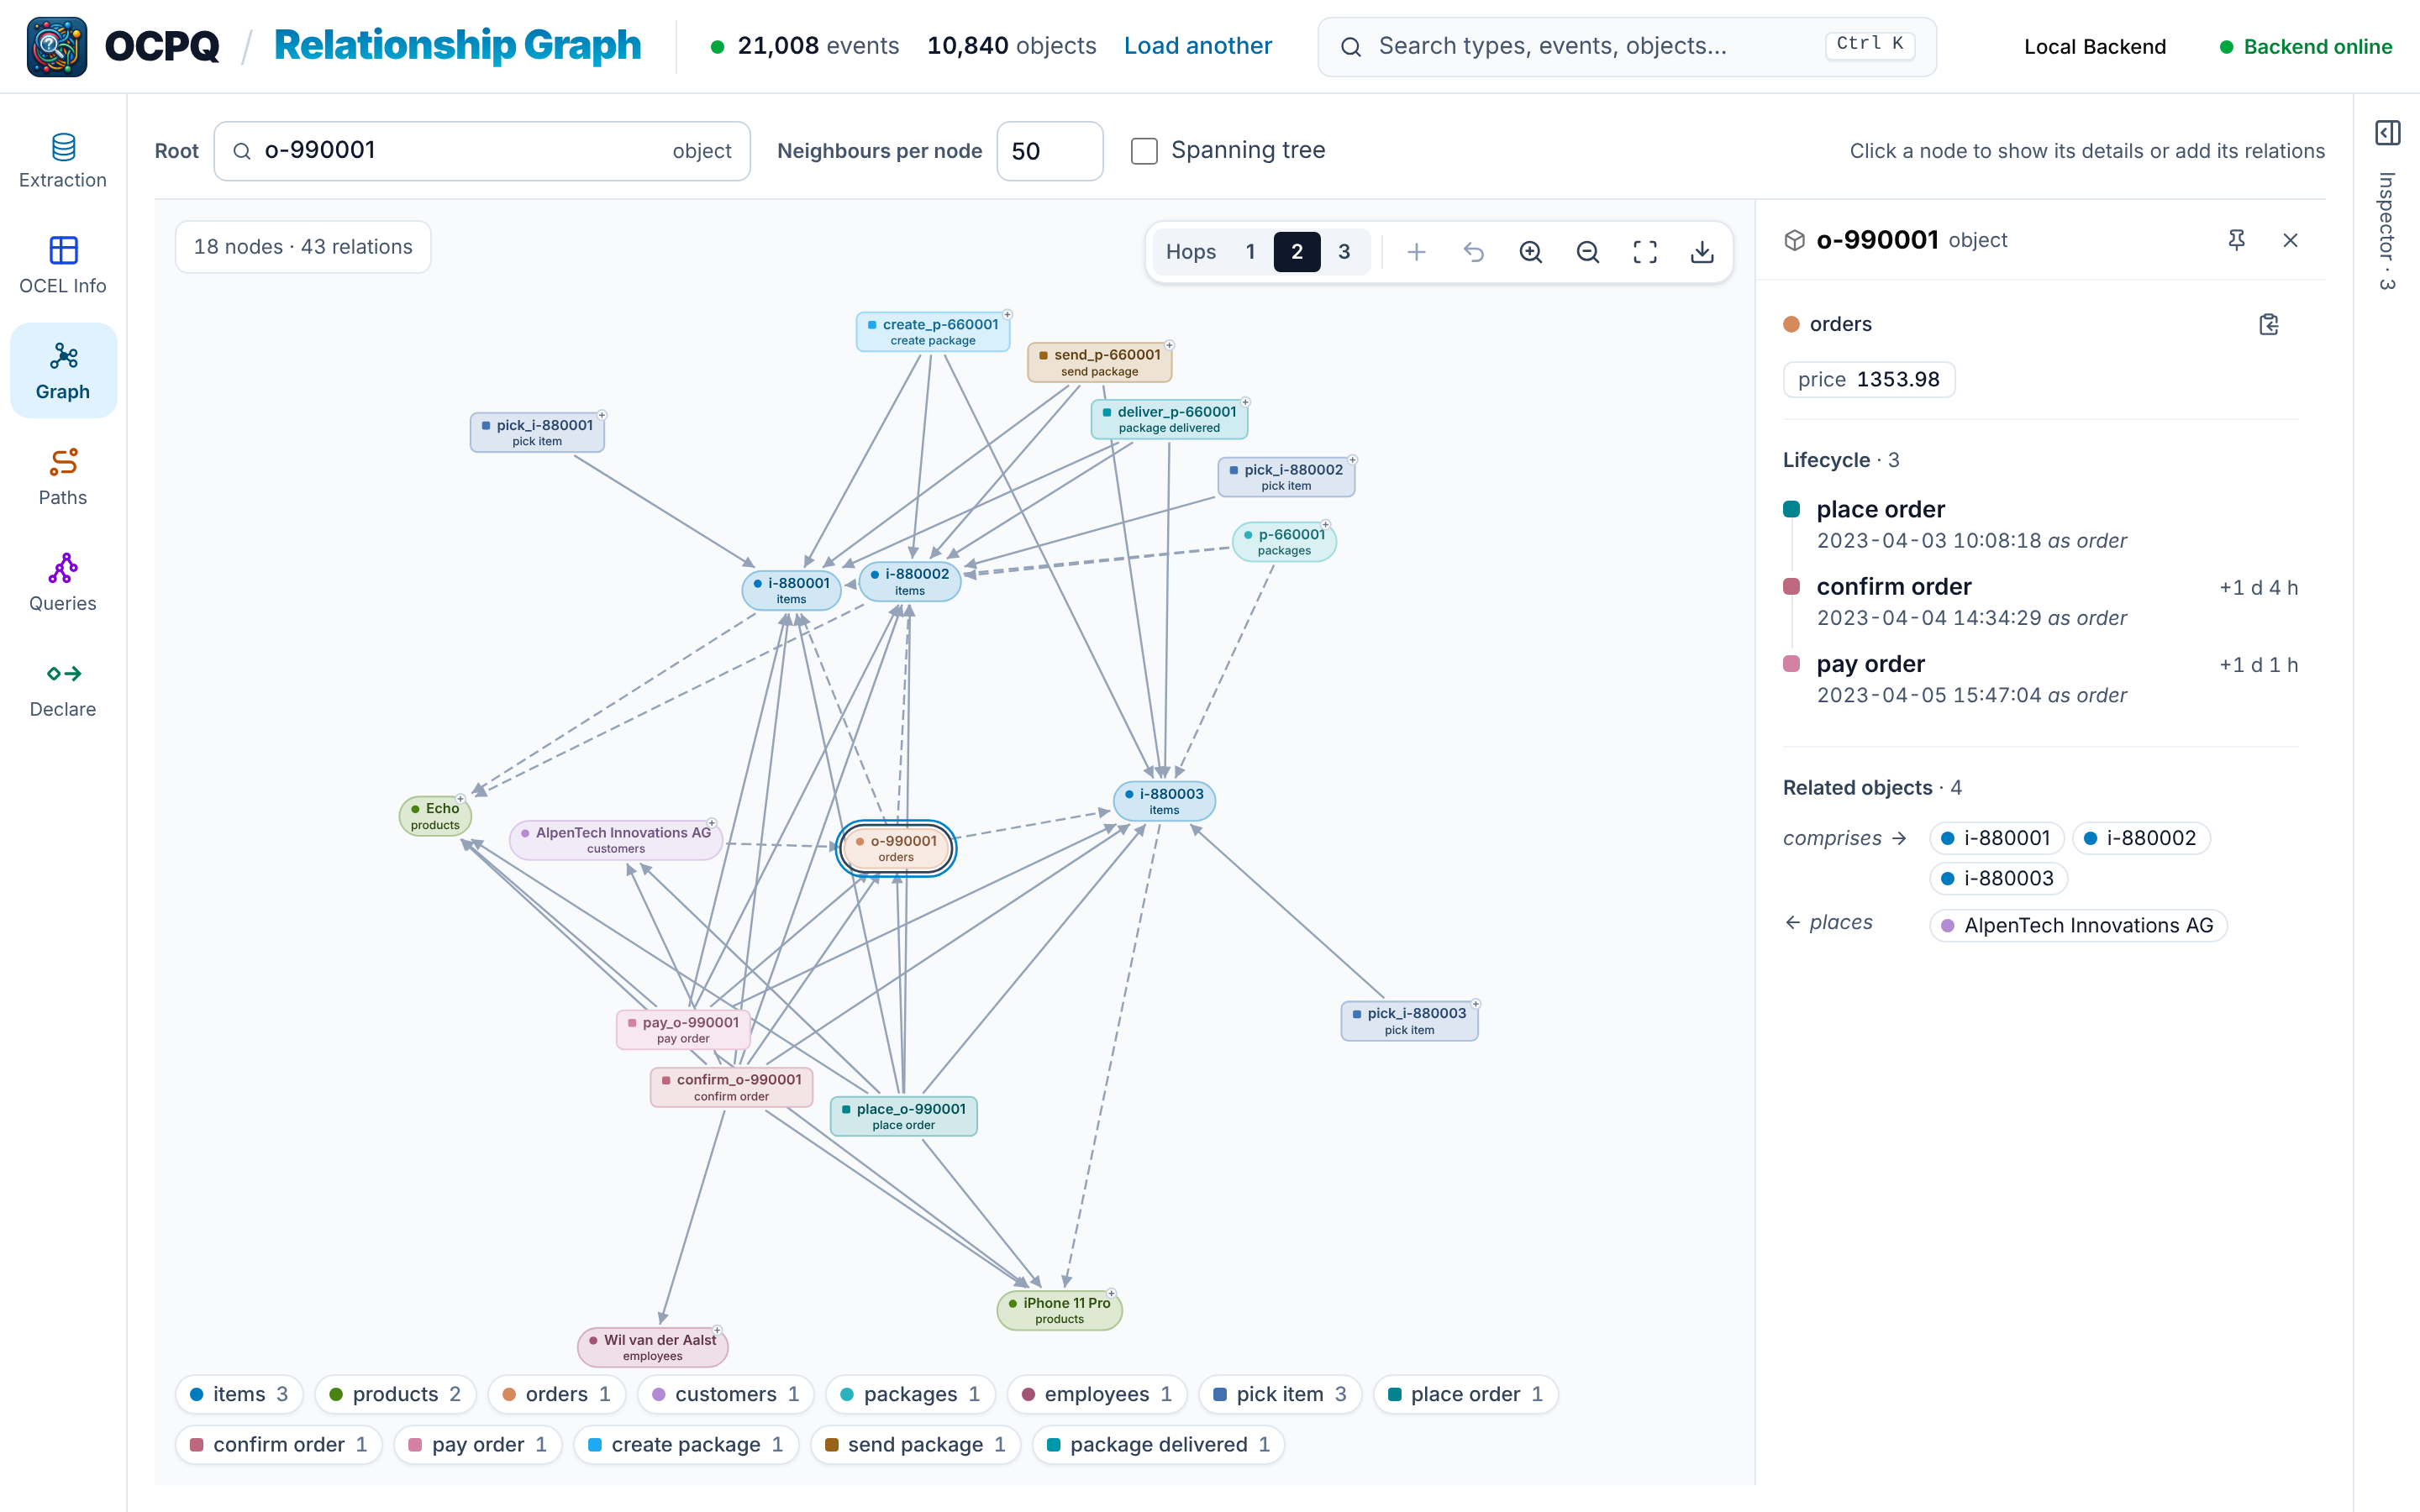Copy the orders object details
Image resolution: width=2420 pixels, height=1512 pixels.
(2269, 324)
